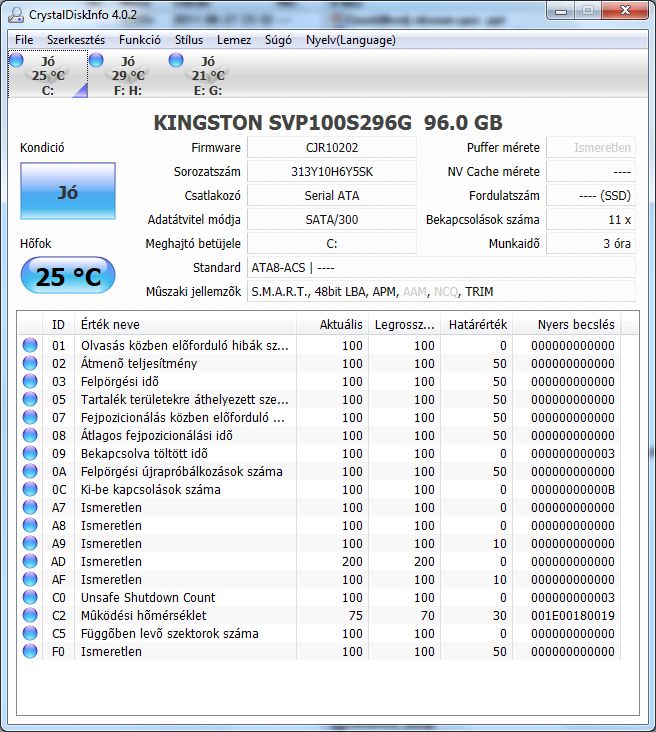
Task: Click status orb of attribute A8 row
Action: coord(30,525)
